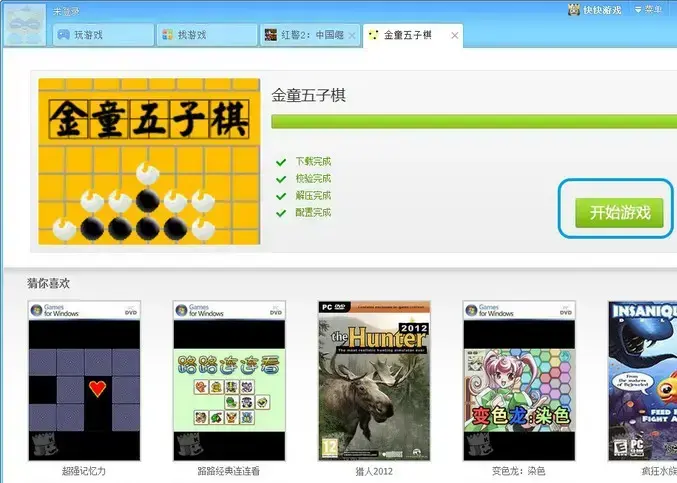This screenshot has height=483, width=677.
Task: Click the 红警2 game icon in tab
Action: (x=271, y=35)
